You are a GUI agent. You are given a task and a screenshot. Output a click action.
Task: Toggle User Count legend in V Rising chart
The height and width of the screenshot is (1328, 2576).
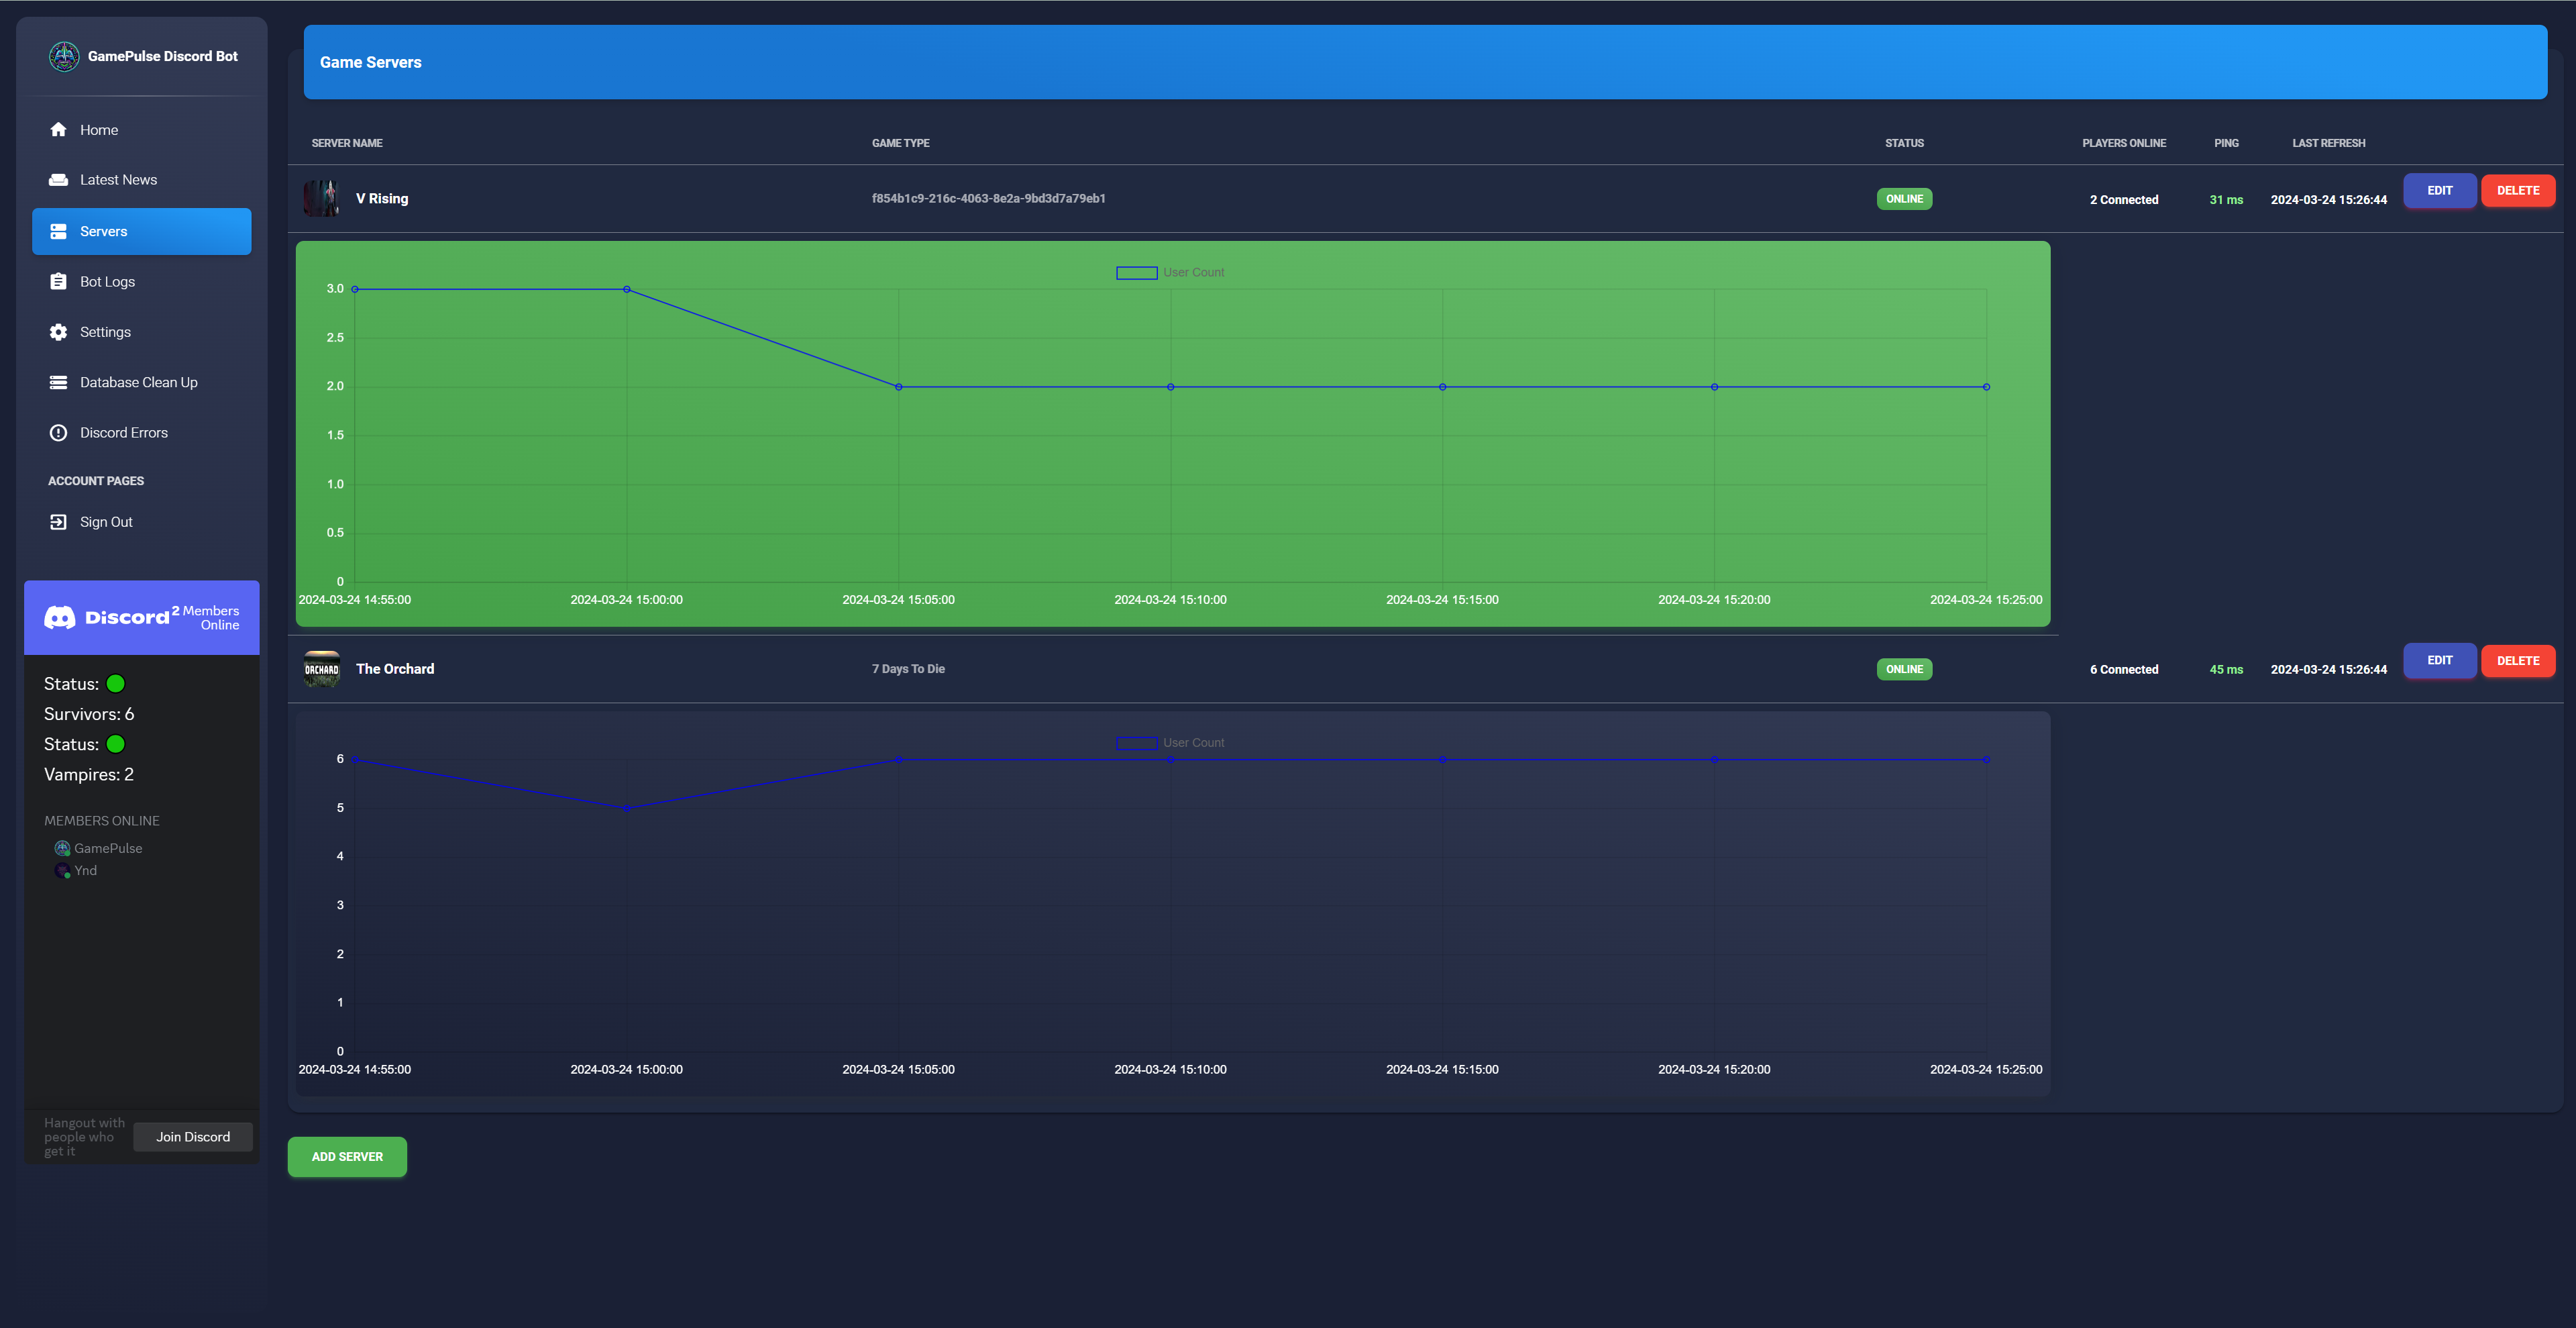[x=1169, y=273]
